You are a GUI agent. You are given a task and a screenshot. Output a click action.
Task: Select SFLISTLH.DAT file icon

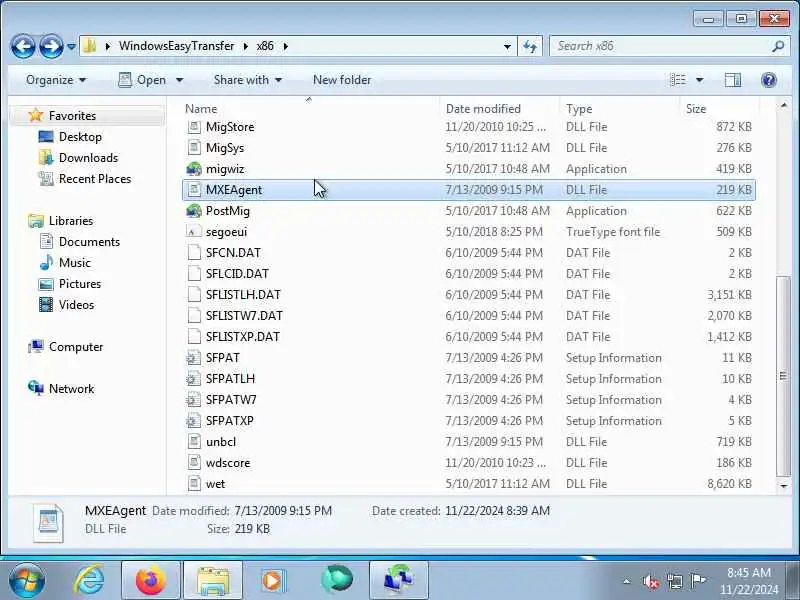(x=194, y=294)
